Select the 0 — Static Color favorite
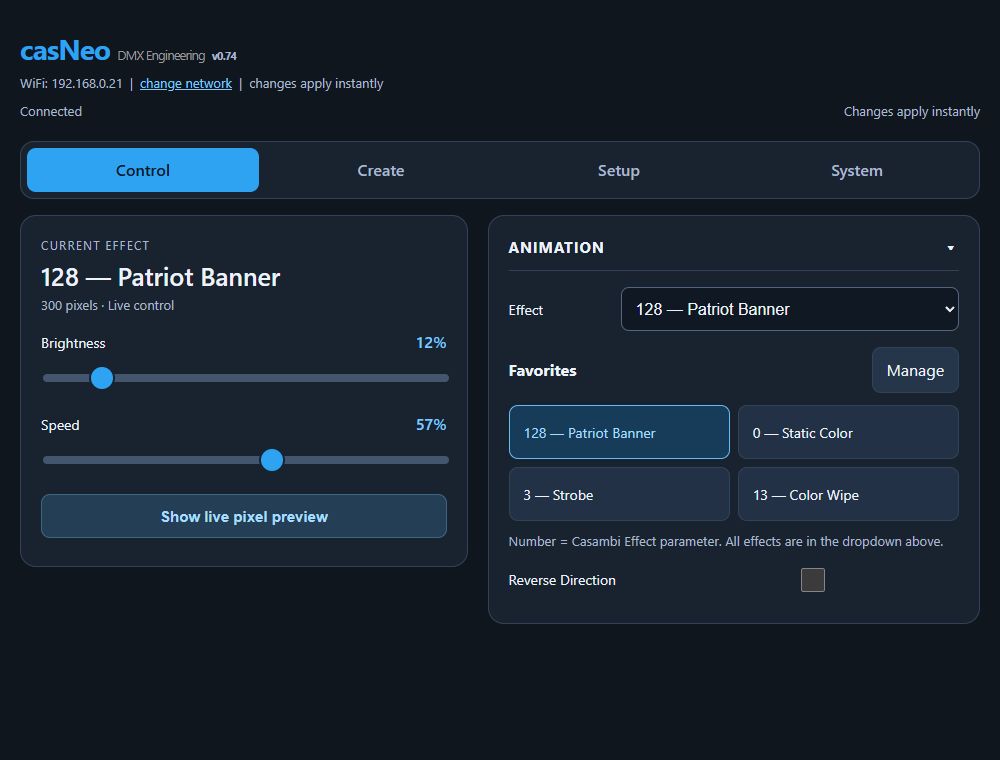 pyautogui.click(x=848, y=432)
